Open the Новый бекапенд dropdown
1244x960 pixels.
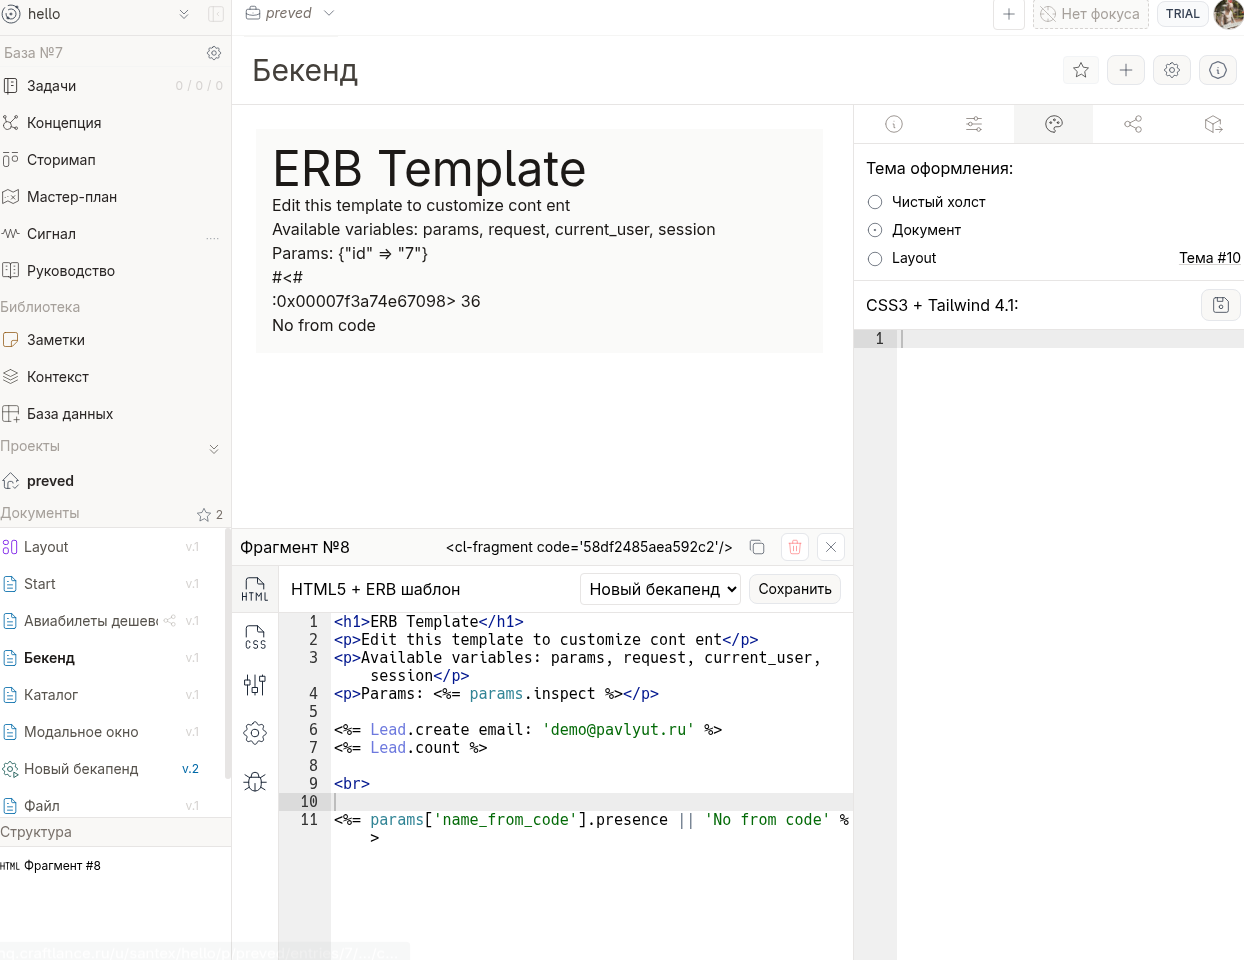pyautogui.click(x=660, y=589)
